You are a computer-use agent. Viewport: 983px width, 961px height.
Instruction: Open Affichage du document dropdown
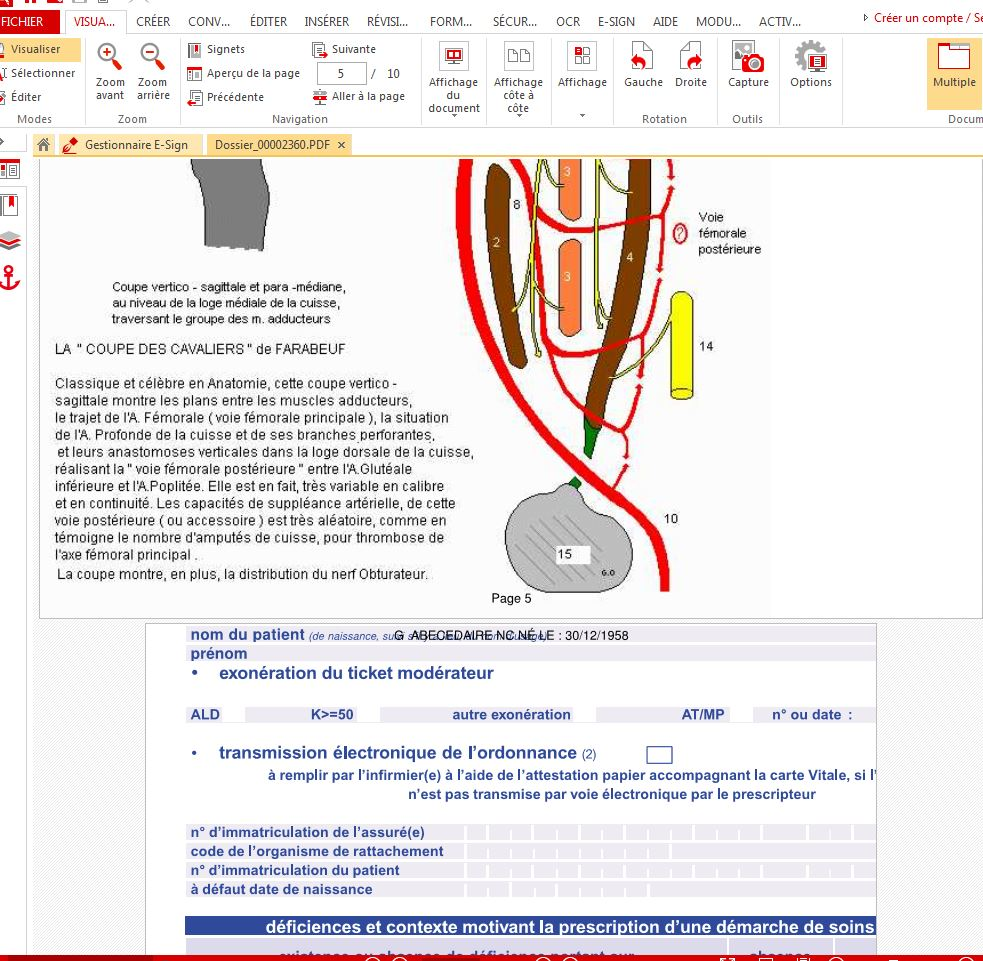tap(453, 78)
